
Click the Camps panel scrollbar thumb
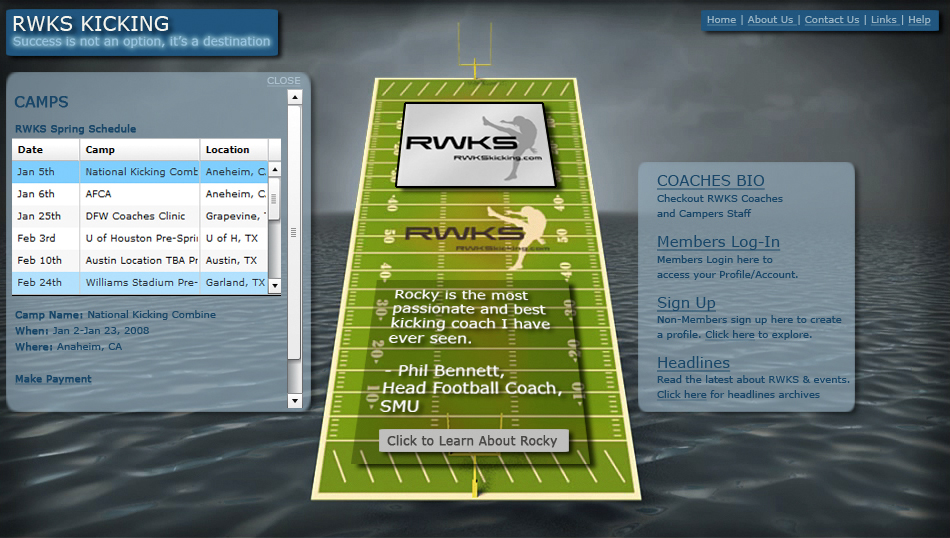tap(294, 233)
